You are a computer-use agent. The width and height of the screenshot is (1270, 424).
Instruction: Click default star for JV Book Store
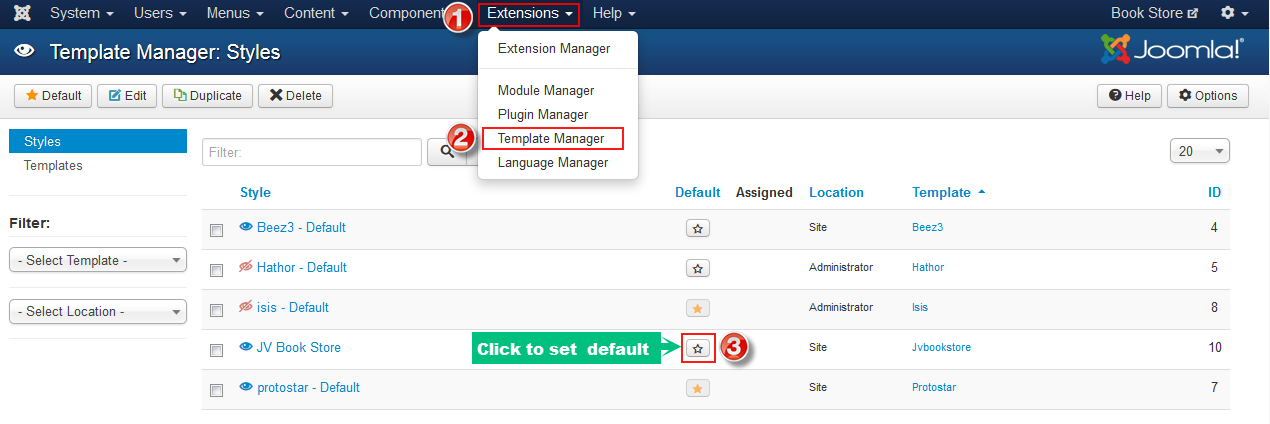tap(699, 348)
